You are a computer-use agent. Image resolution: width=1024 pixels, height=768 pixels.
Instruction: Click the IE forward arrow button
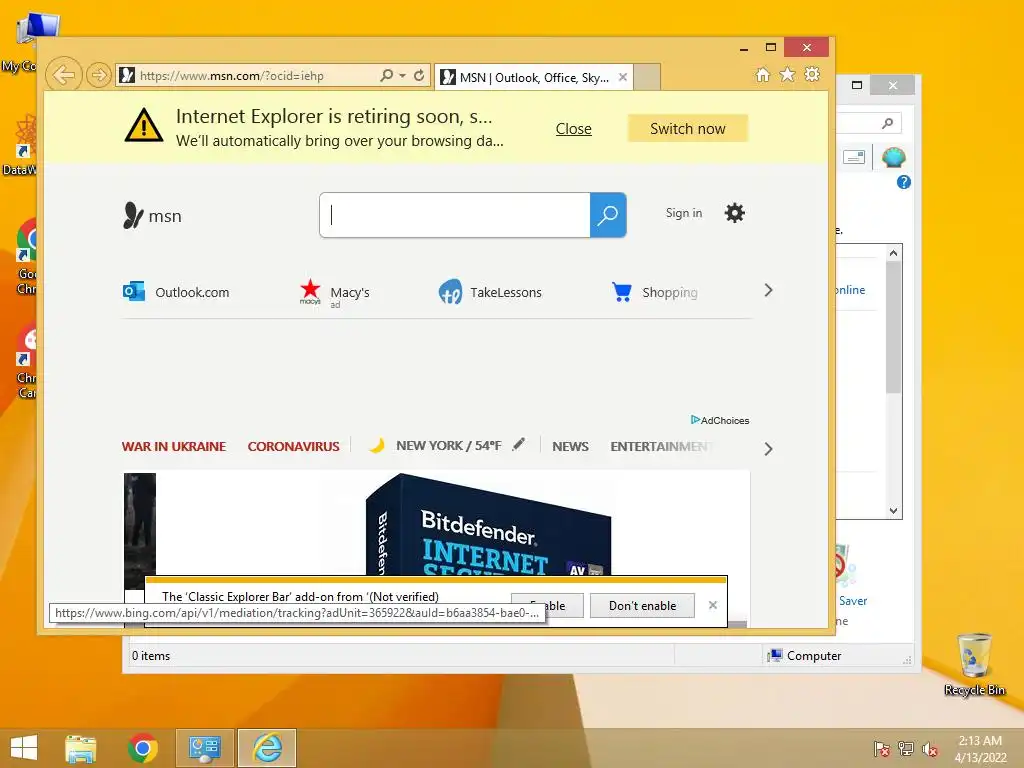[98, 75]
